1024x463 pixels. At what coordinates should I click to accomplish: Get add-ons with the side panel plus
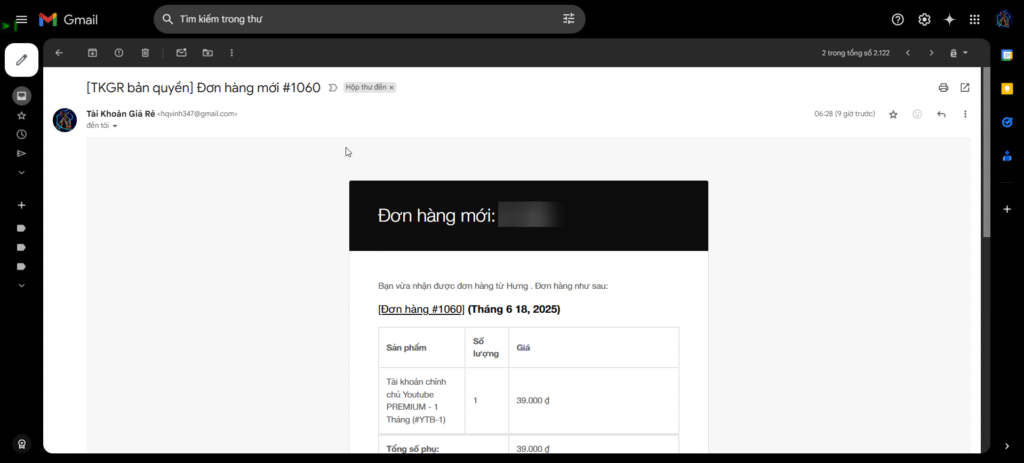1007,209
